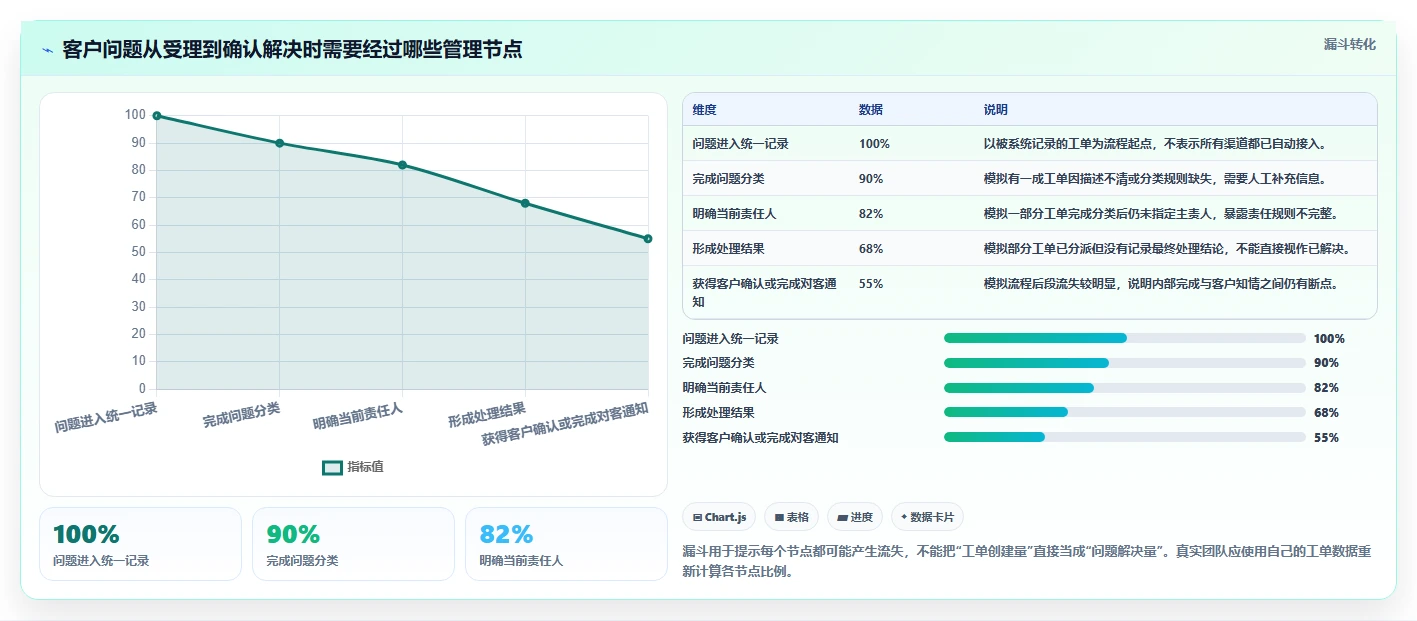Select the 表格 tag chip
The height and width of the screenshot is (621, 1417).
[x=791, y=517]
